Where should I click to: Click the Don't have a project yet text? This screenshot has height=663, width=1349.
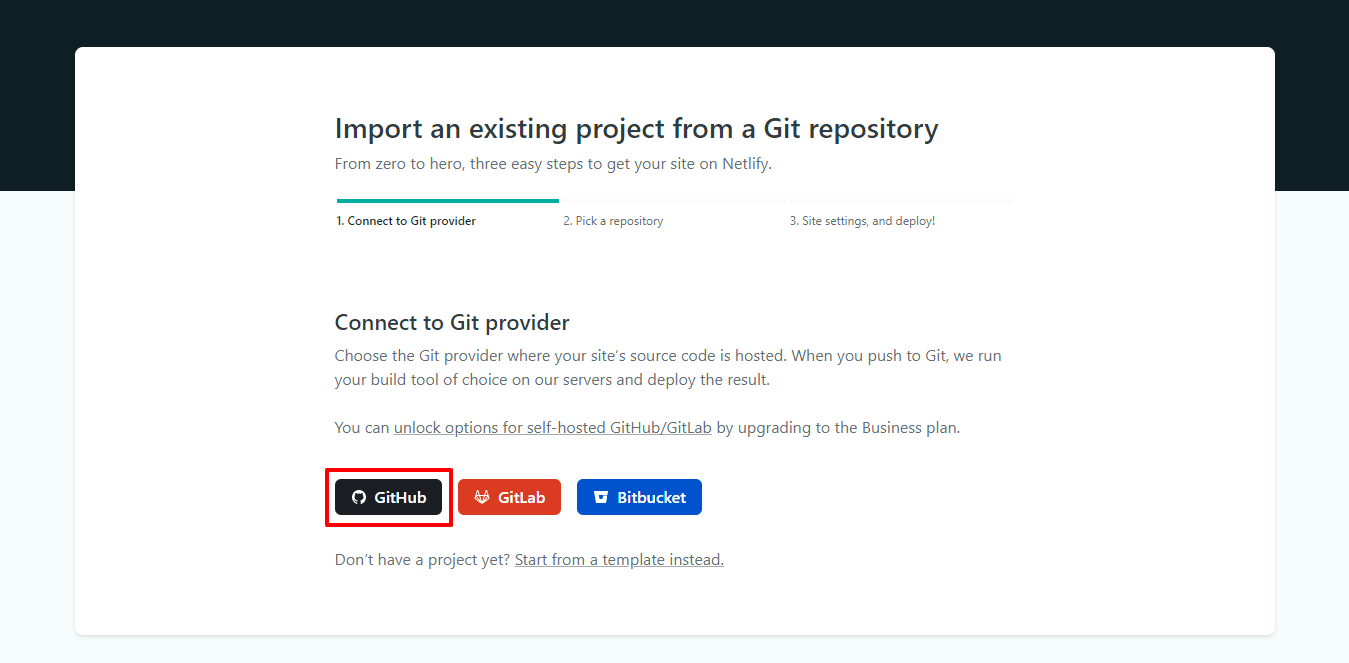click(x=422, y=560)
